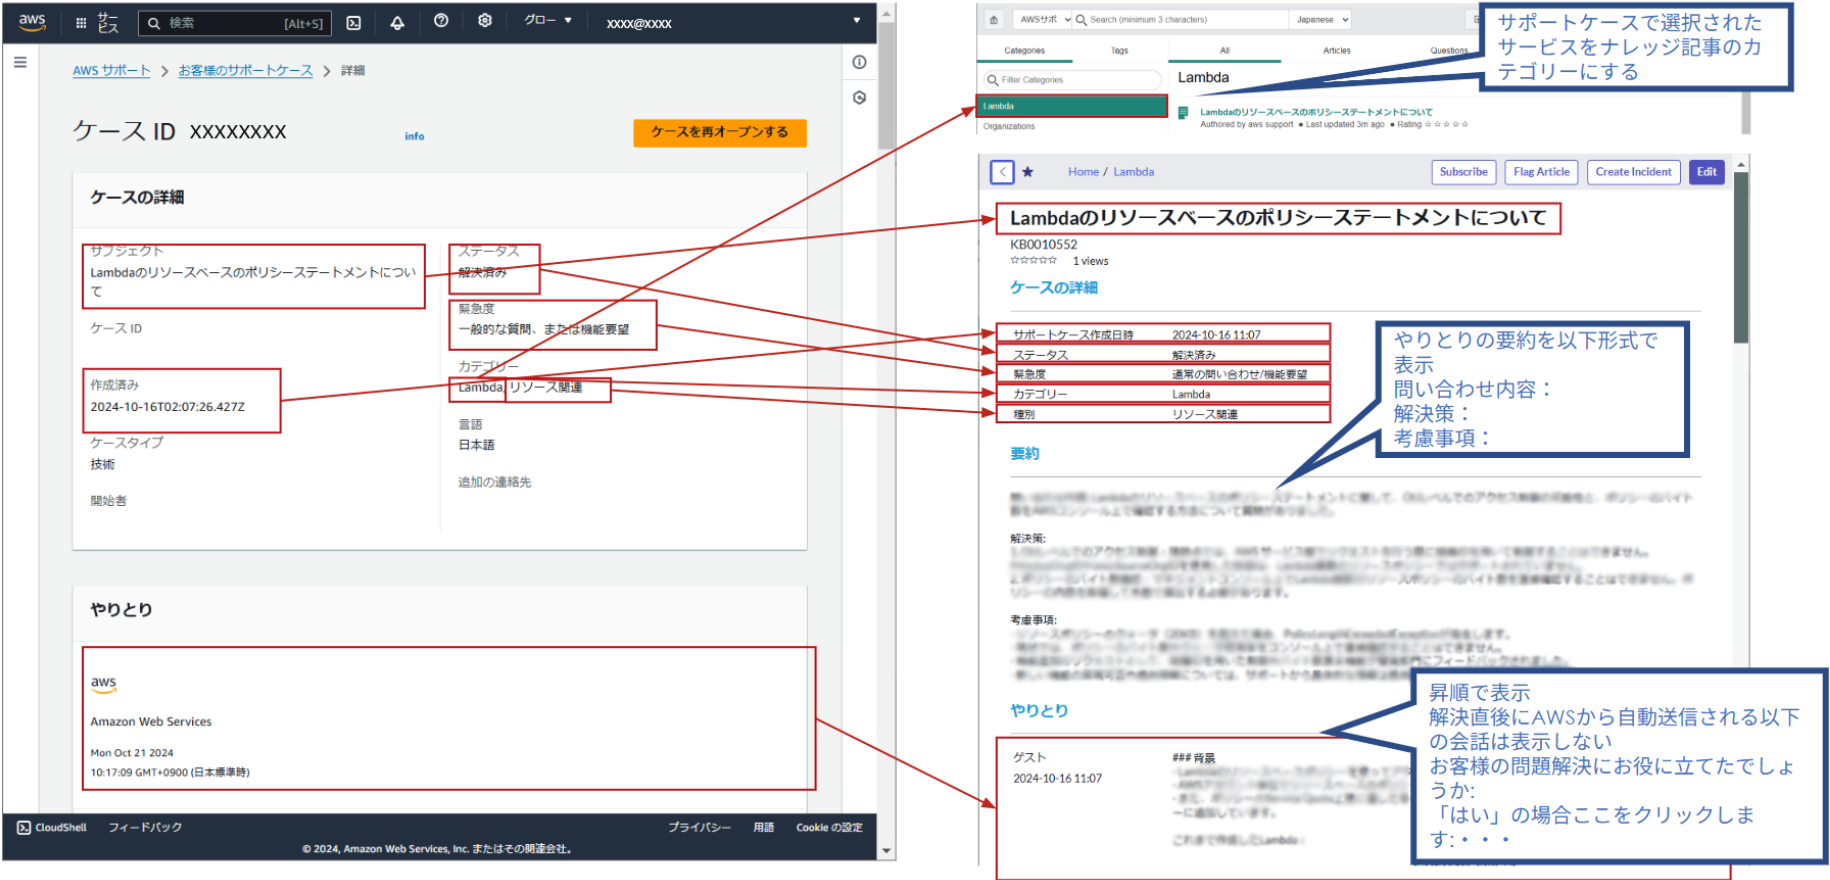The image size is (1830, 880).
Task: Open the xxxx@xxxx account dropdown
Action: (x=735, y=22)
